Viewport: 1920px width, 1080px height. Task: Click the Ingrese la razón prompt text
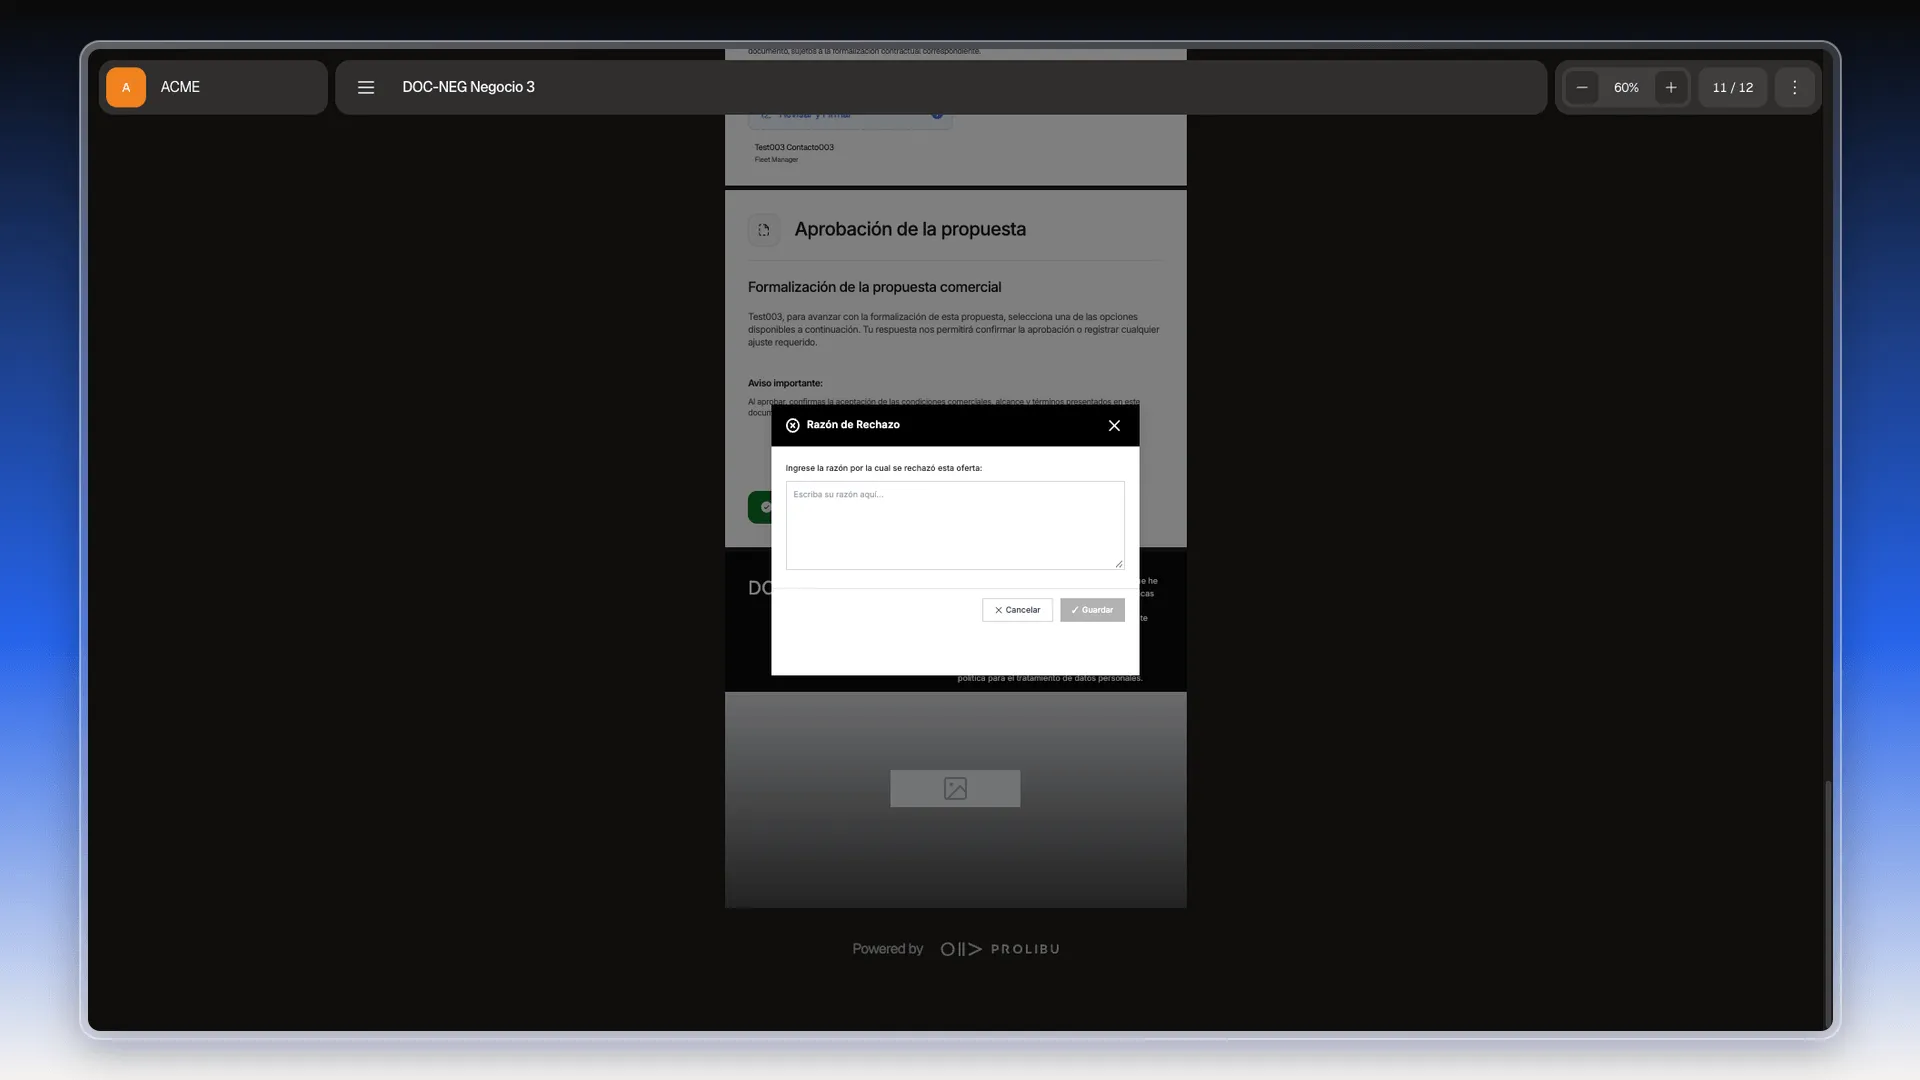pyautogui.click(x=884, y=468)
